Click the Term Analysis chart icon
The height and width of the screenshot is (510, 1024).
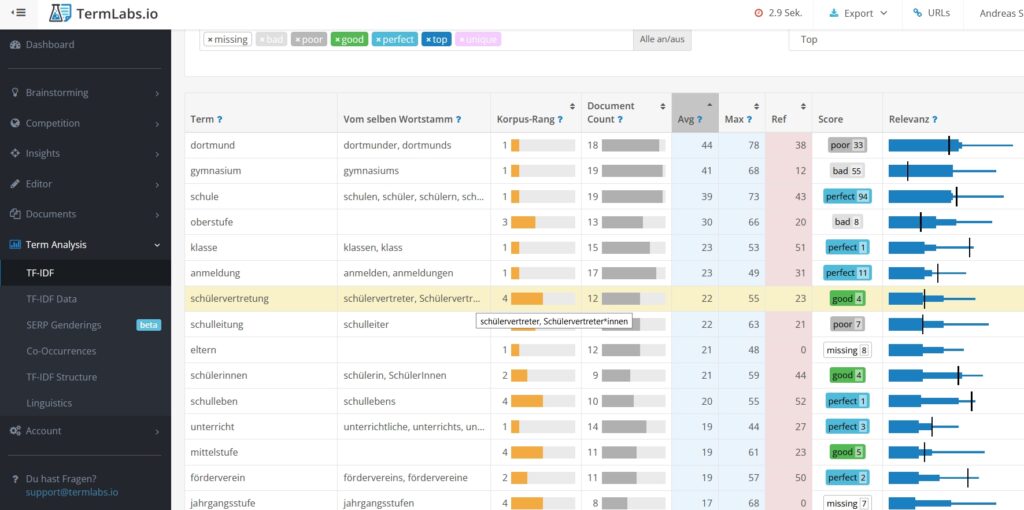pos(15,244)
